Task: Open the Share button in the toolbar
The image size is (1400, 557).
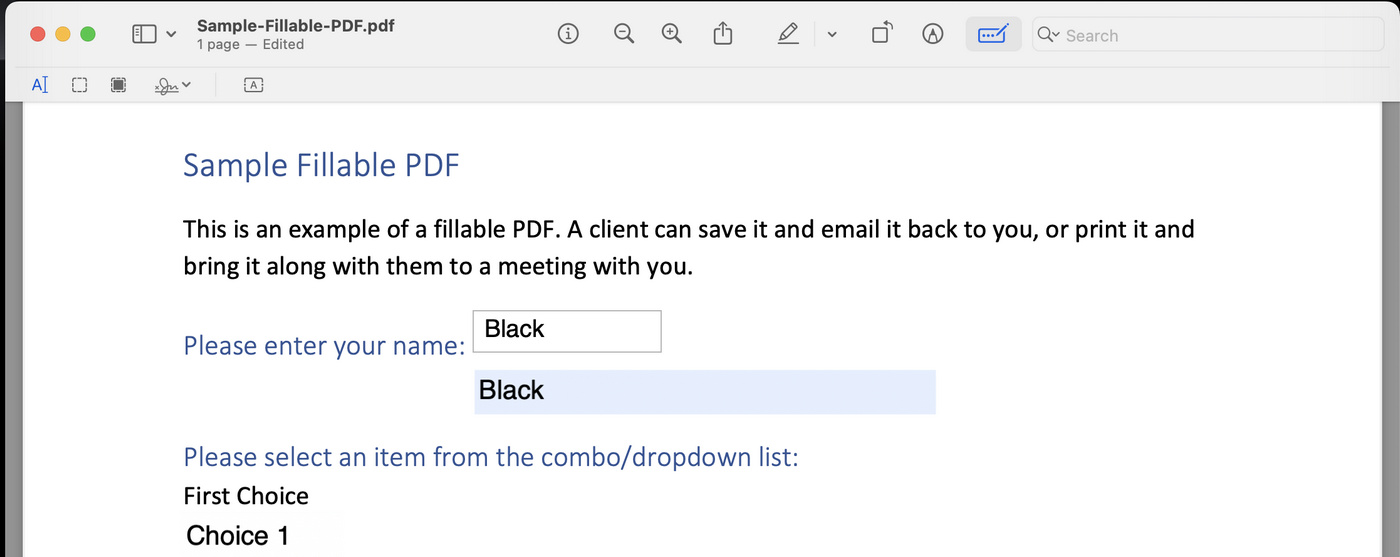Action: point(723,35)
